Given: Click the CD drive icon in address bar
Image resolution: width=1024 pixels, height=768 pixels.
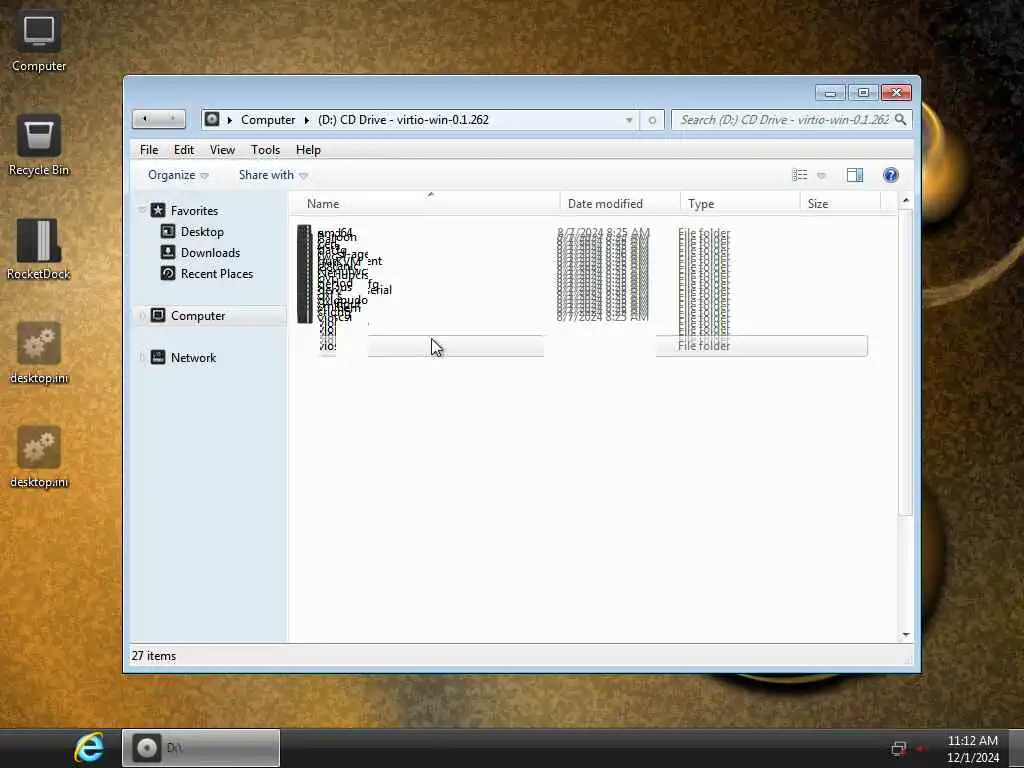Looking at the screenshot, I should (x=212, y=119).
